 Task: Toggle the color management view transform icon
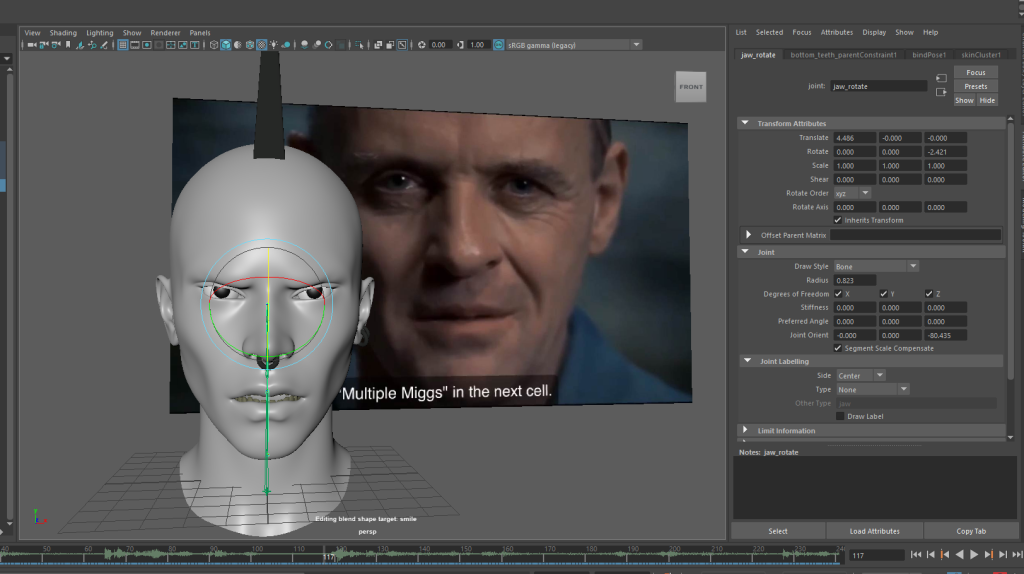tap(498, 45)
